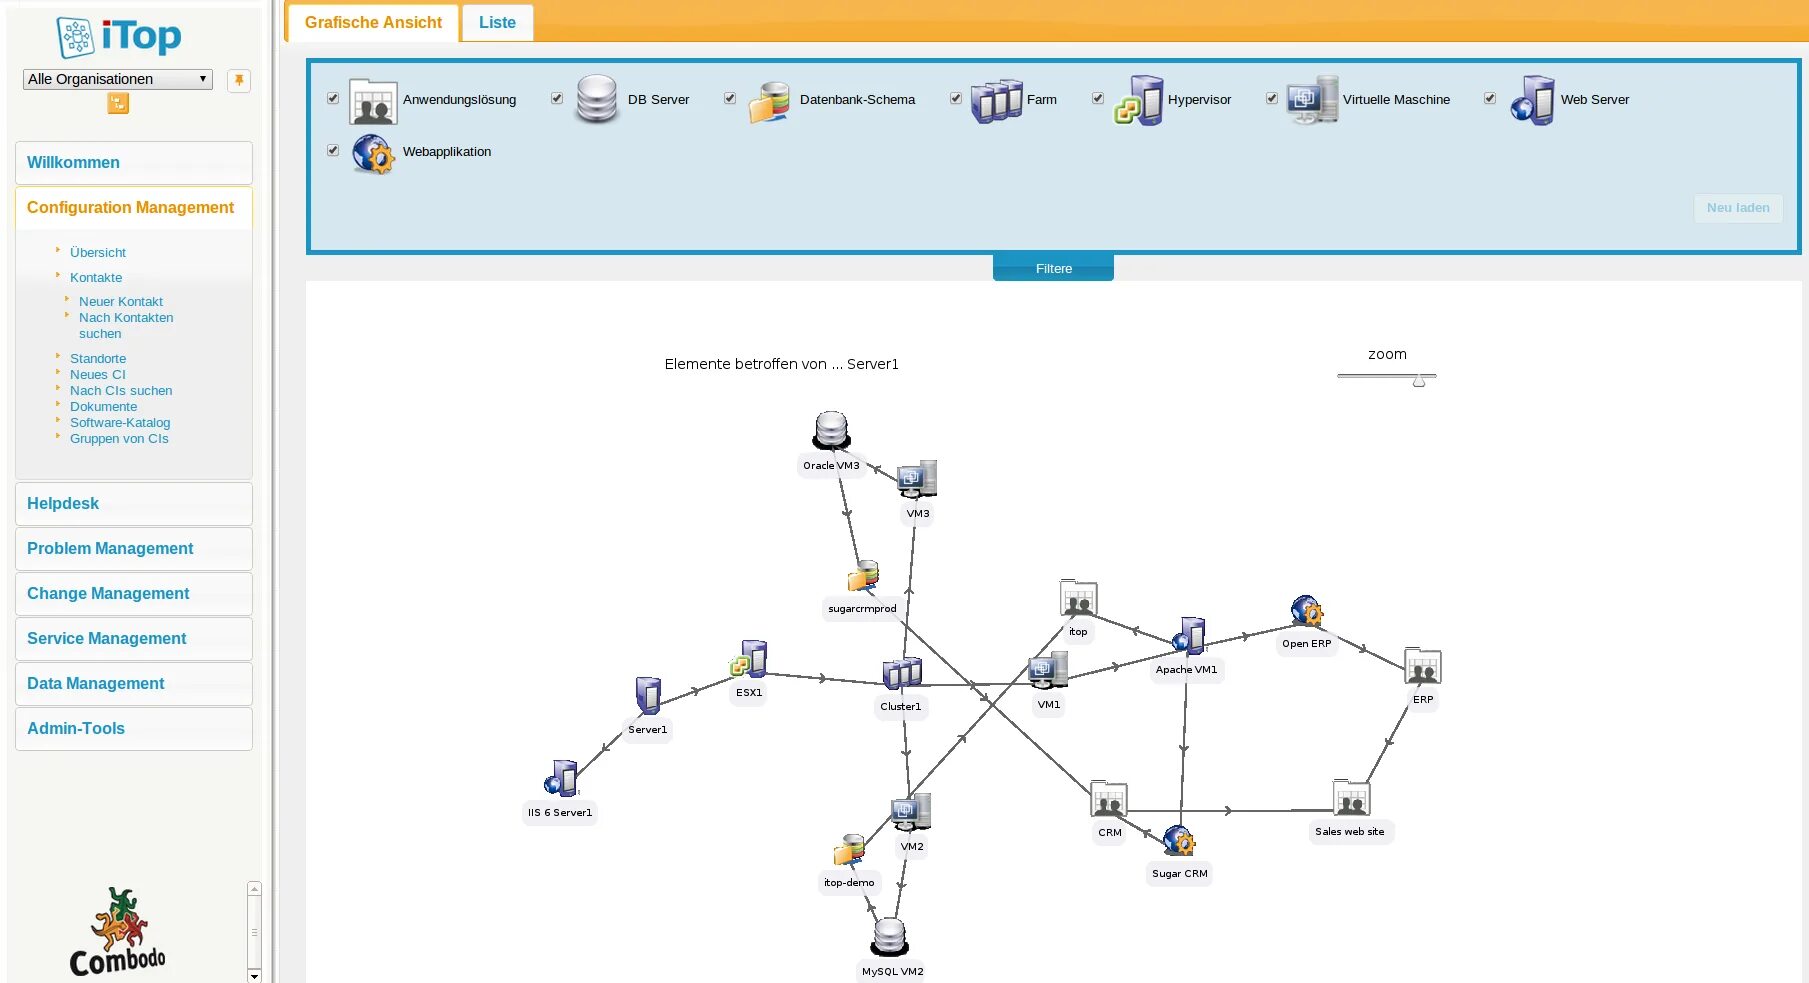The image size is (1809, 983).
Task: Click the sidebar scrollbar down arrow
Action: point(254,975)
